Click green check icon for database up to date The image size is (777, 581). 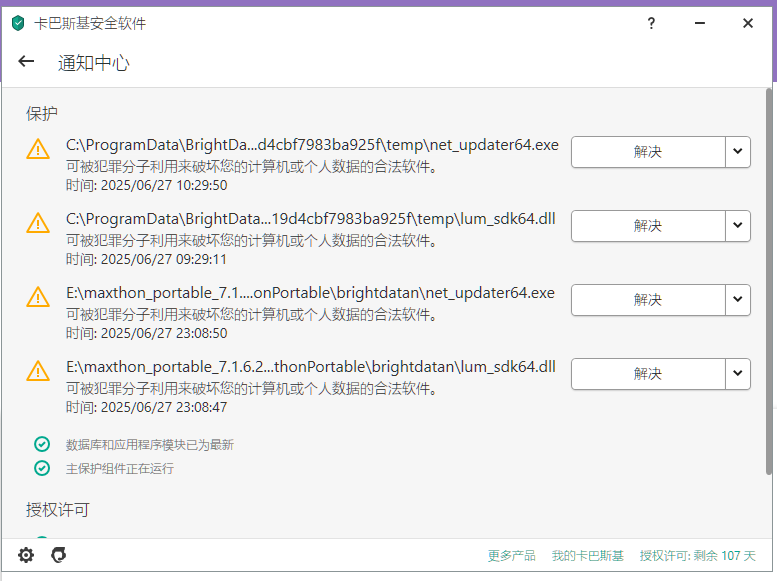[x=42, y=444]
